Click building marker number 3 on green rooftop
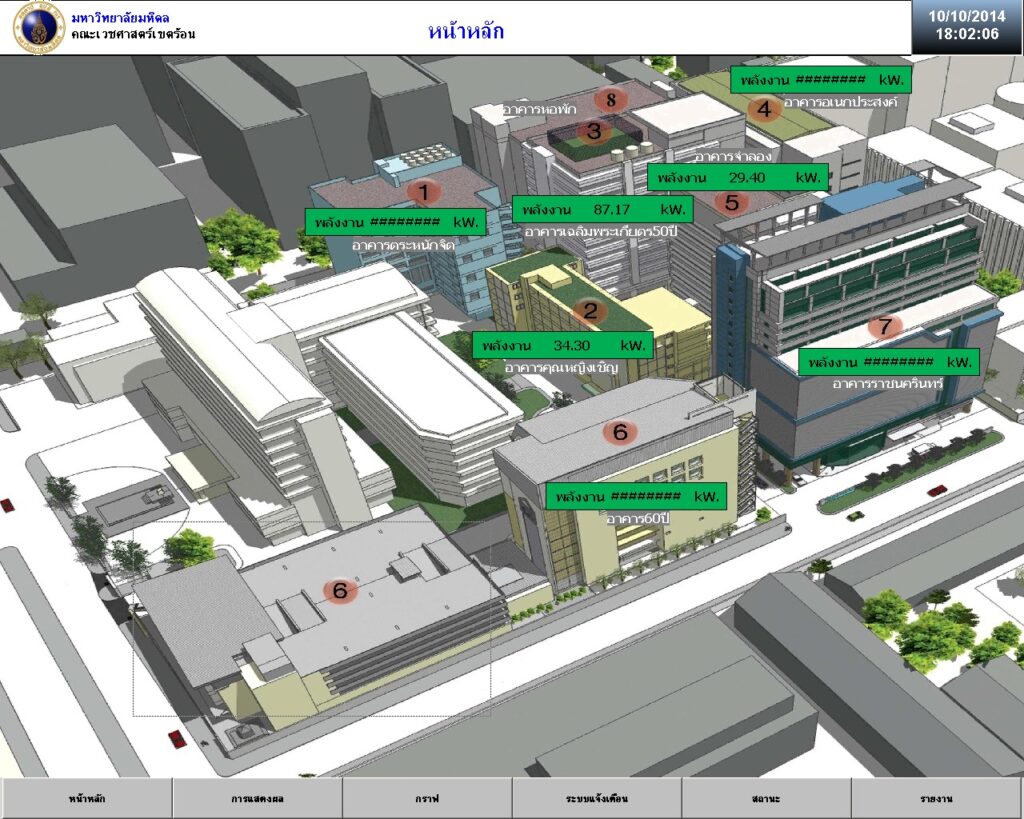The width and height of the screenshot is (1024, 819). pos(594,131)
